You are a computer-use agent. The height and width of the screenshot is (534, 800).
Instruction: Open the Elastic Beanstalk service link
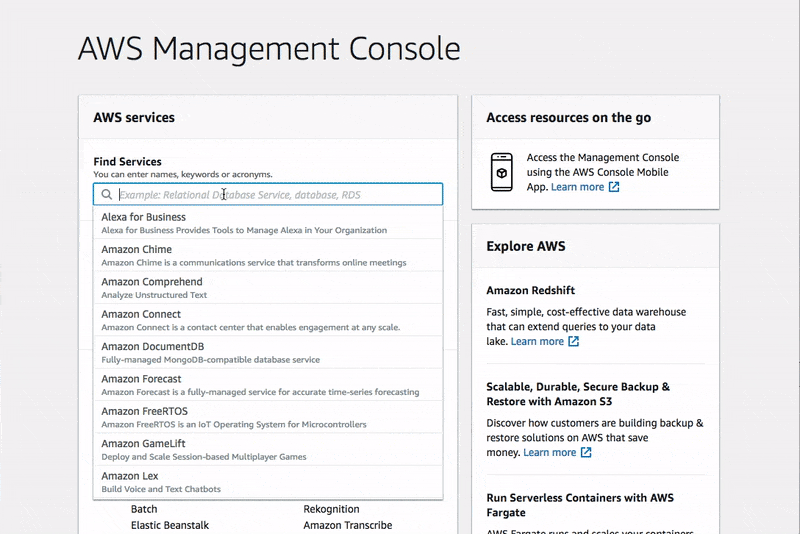pos(170,525)
